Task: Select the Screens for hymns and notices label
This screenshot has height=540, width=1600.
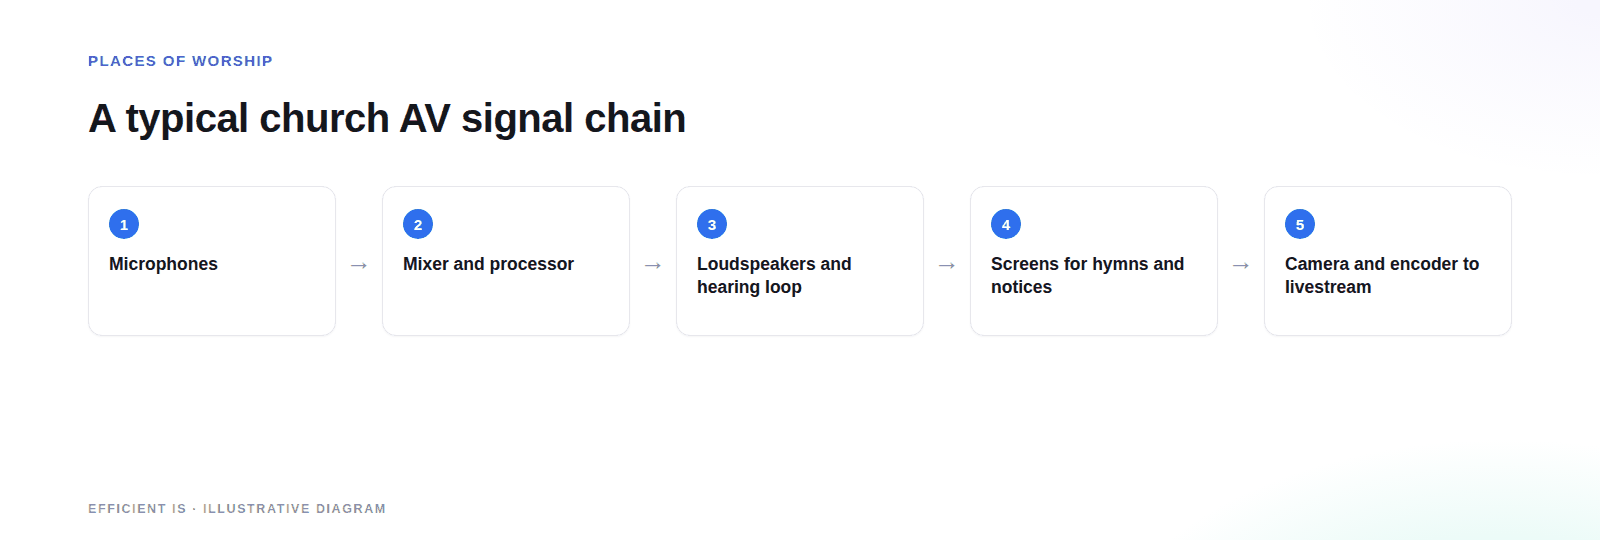Action: (1087, 275)
